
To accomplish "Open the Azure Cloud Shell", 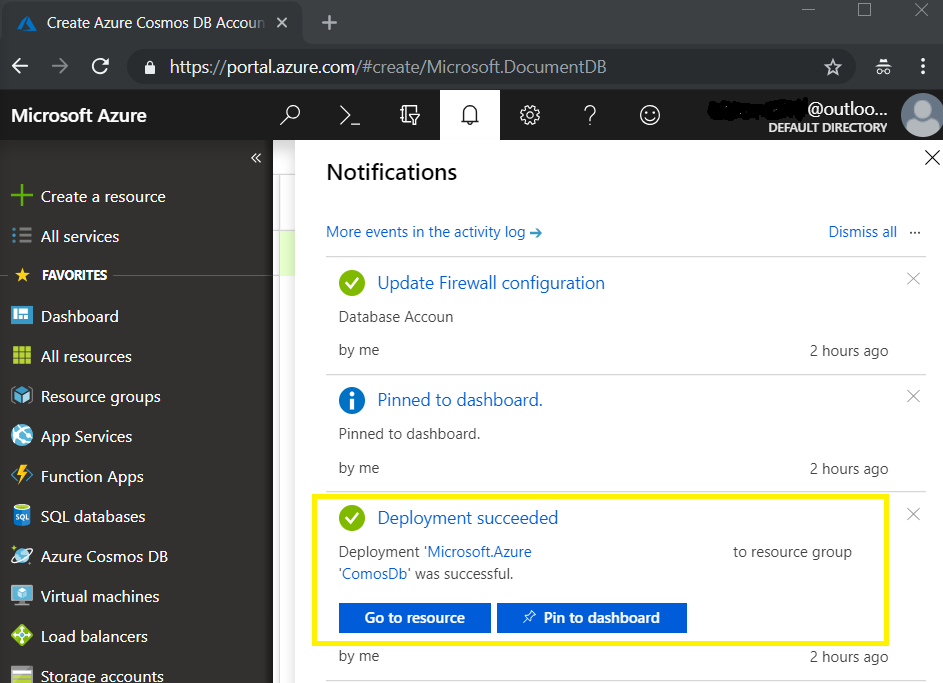I will (348, 115).
